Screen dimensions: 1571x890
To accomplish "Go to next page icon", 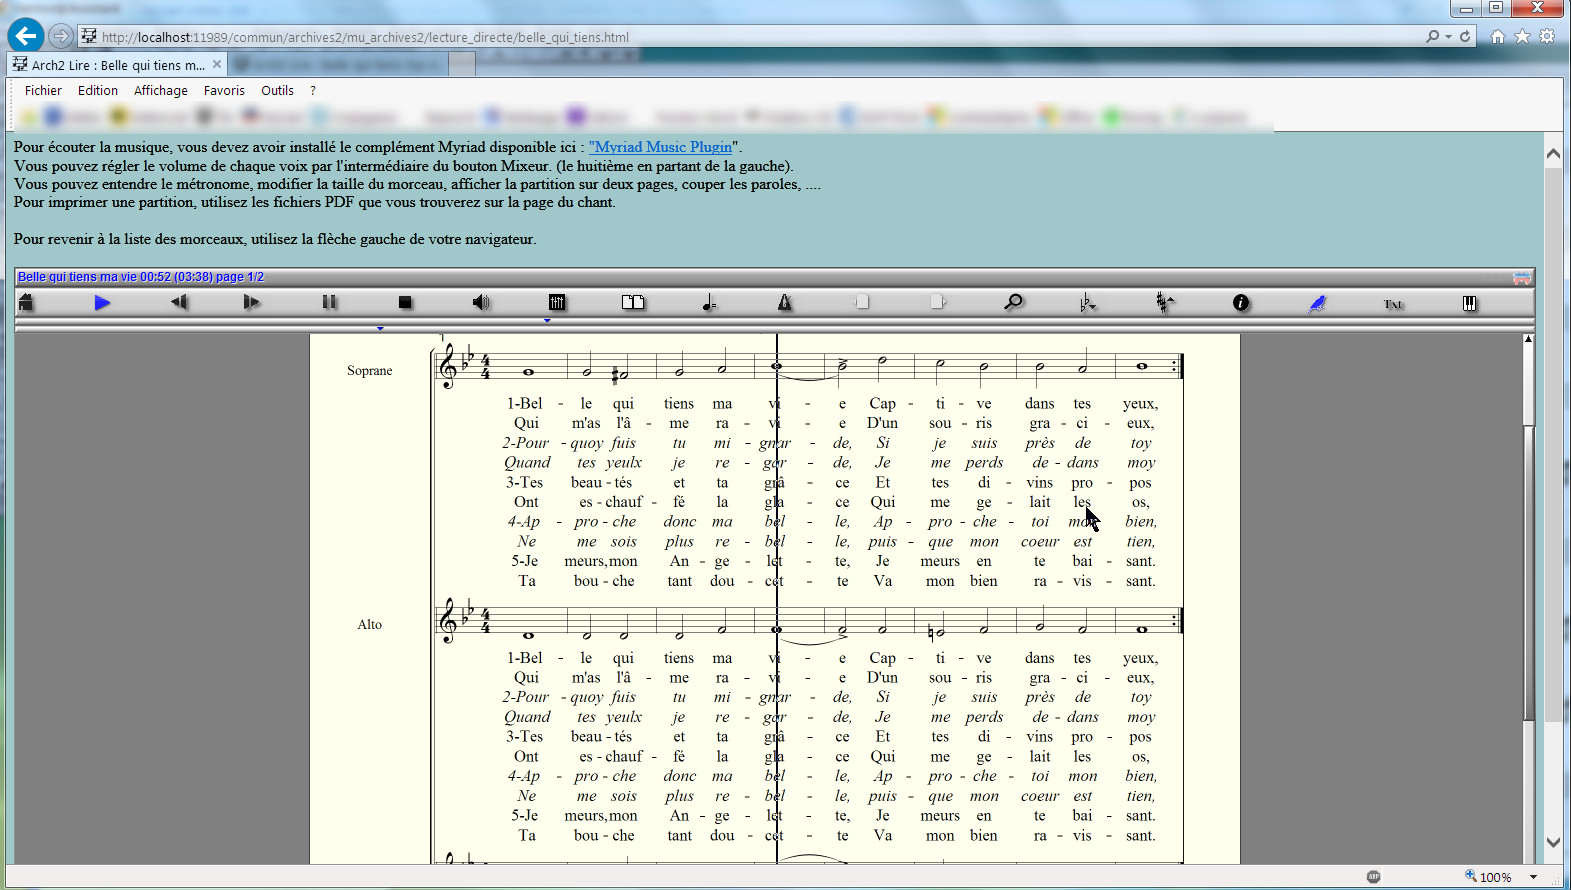I will click(937, 302).
